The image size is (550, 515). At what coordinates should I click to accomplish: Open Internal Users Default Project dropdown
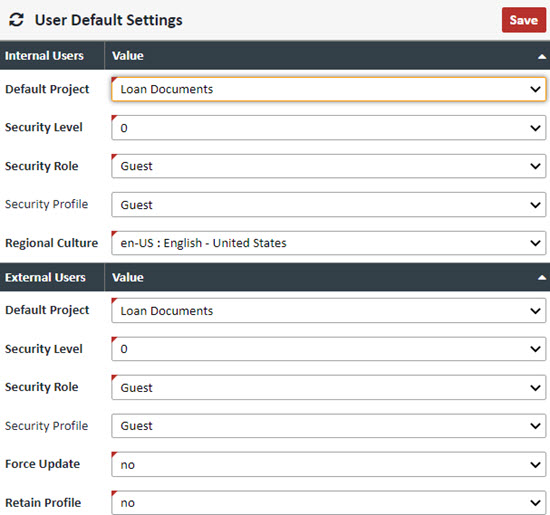(x=328, y=89)
